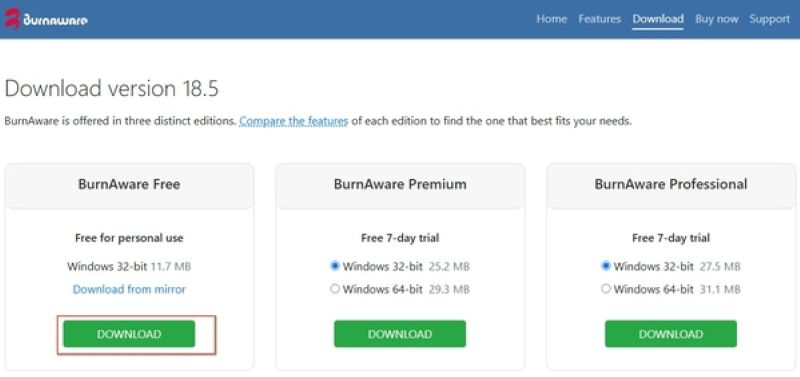The width and height of the screenshot is (800, 377).
Task: Click the BurnAware logo
Action: click(46, 19)
